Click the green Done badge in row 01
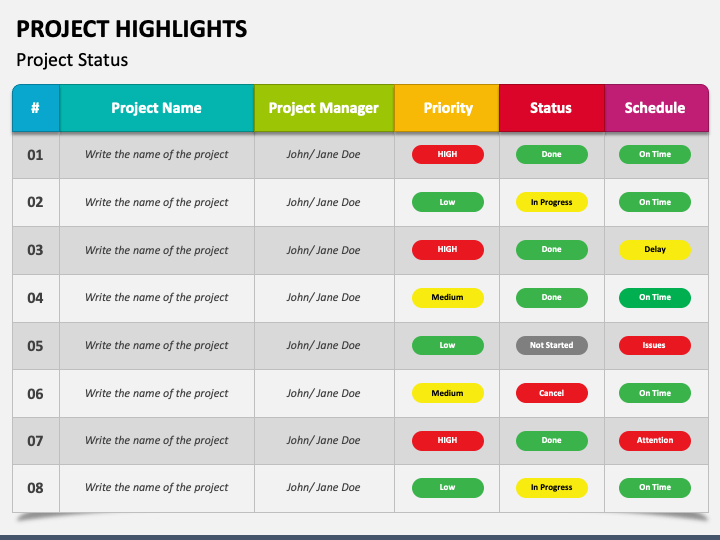The height and width of the screenshot is (540, 720). (x=551, y=155)
